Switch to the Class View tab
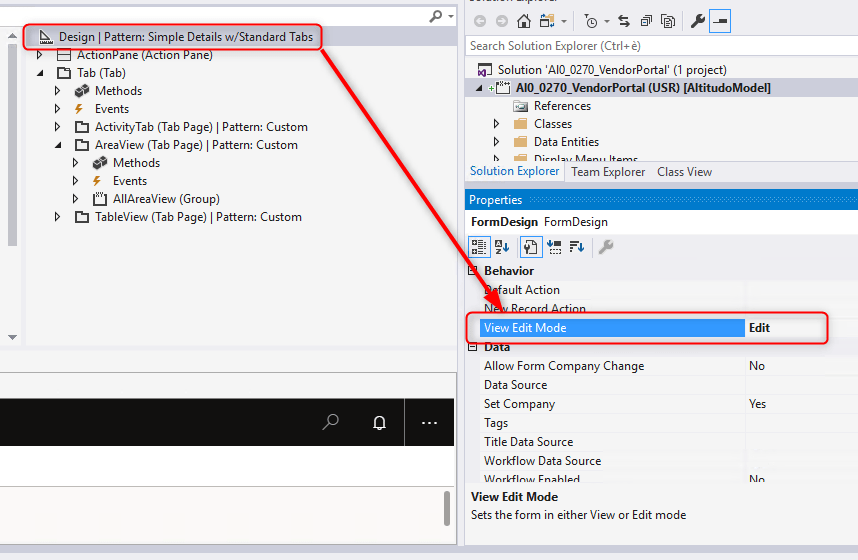The width and height of the screenshot is (858, 560). (684, 172)
